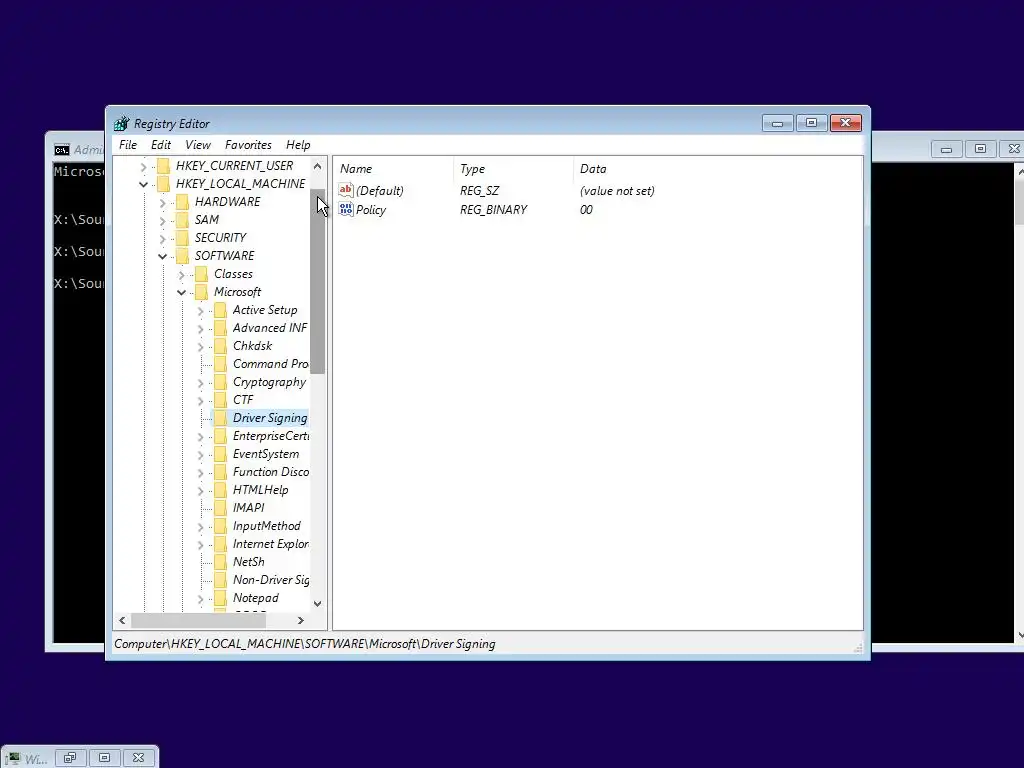Click the tree pane scroll up arrow
The width and height of the screenshot is (1024, 768).
pyautogui.click(x=317, y=166)
